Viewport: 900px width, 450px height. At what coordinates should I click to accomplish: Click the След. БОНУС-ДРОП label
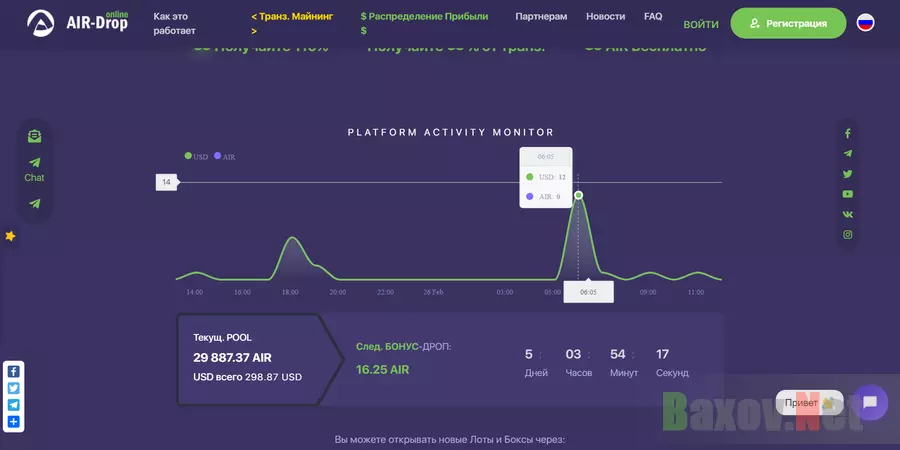404,347
